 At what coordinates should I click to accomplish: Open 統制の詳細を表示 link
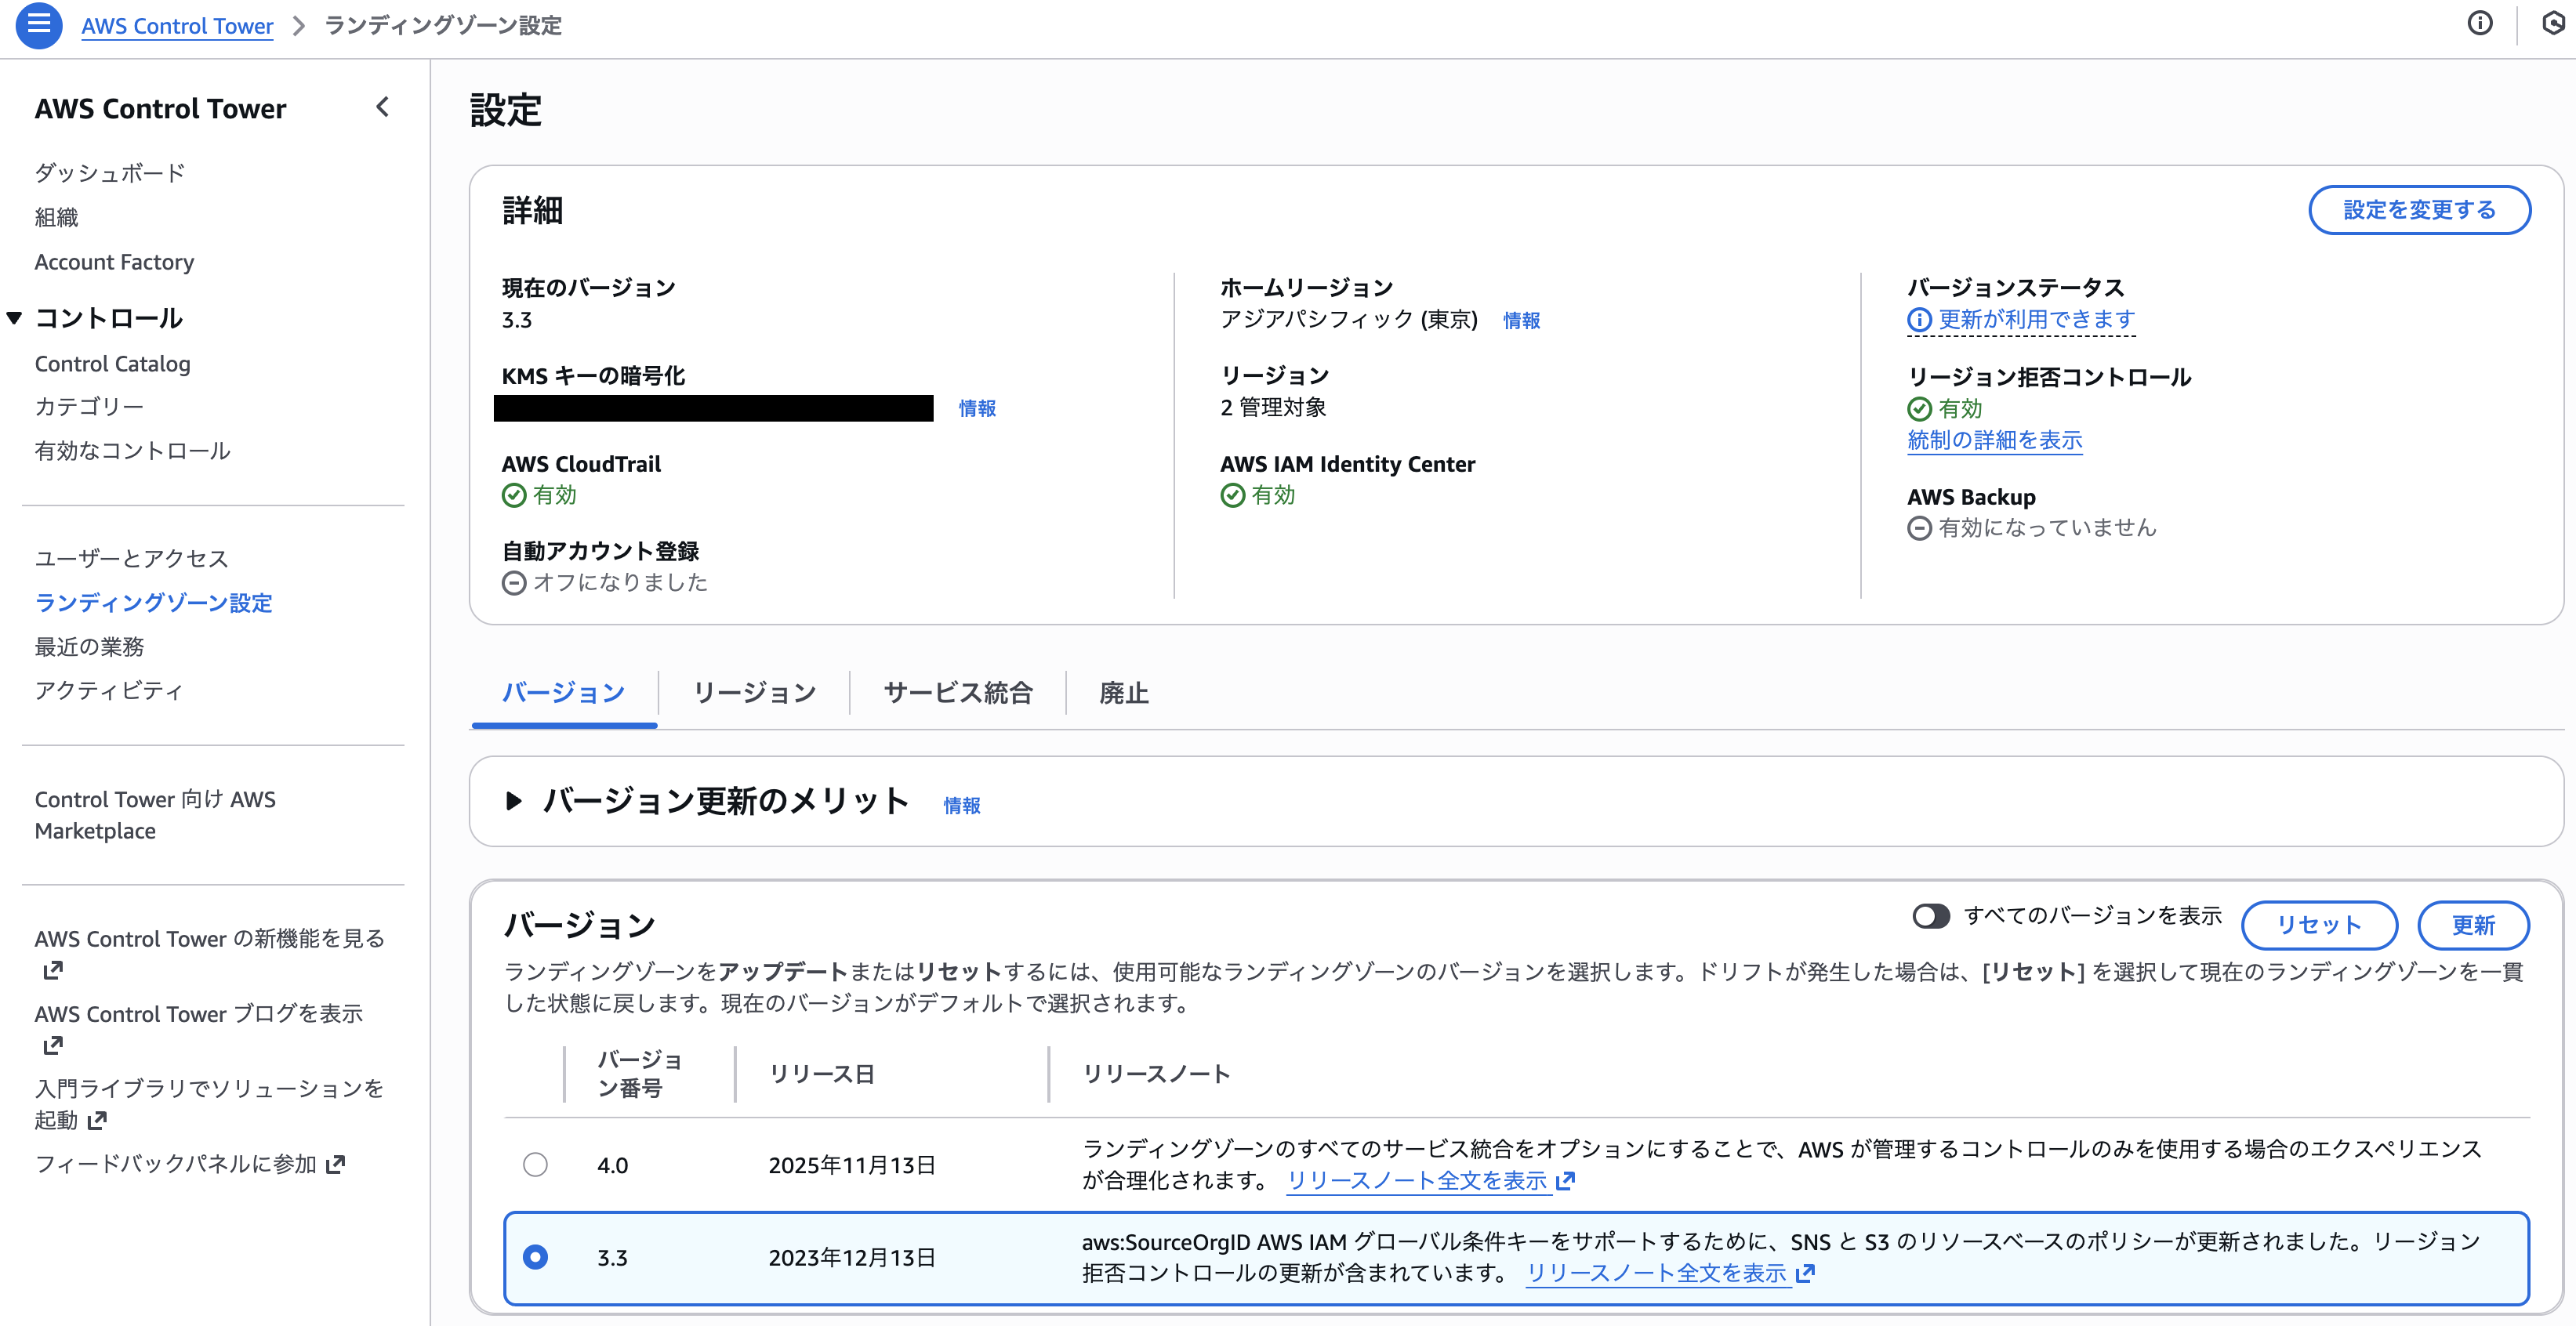point(1994,440)
